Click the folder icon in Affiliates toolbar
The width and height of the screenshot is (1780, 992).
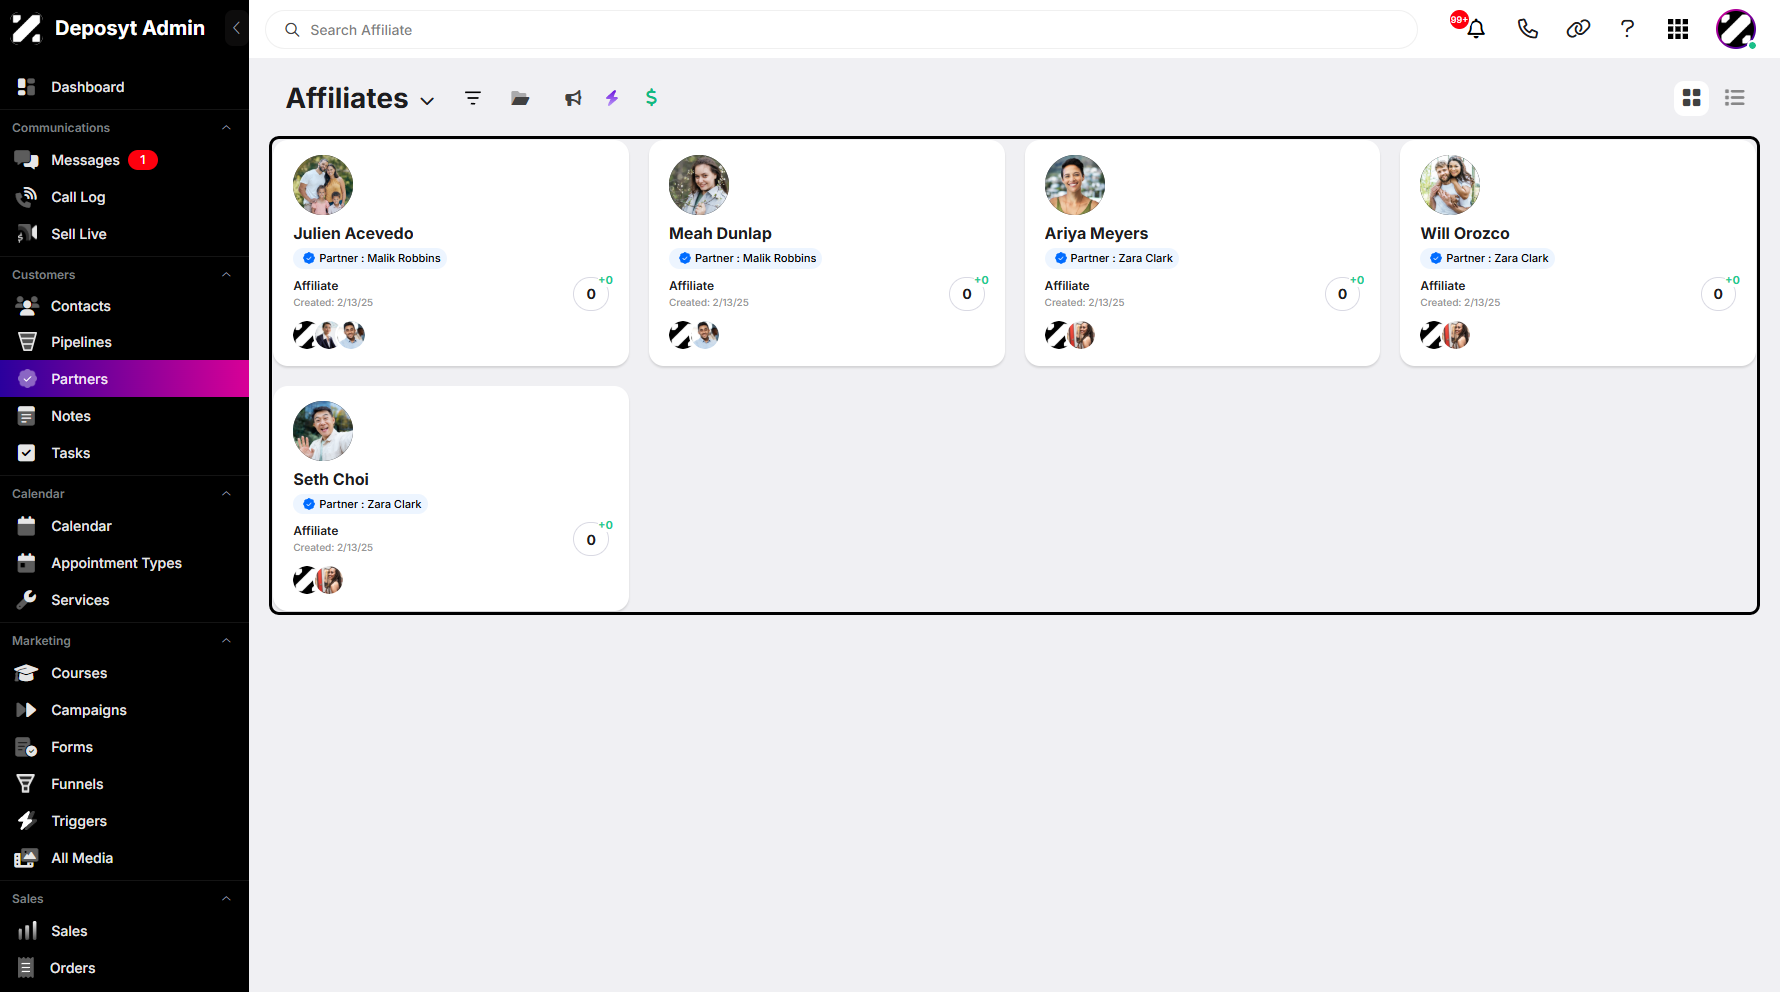[520, 98]
